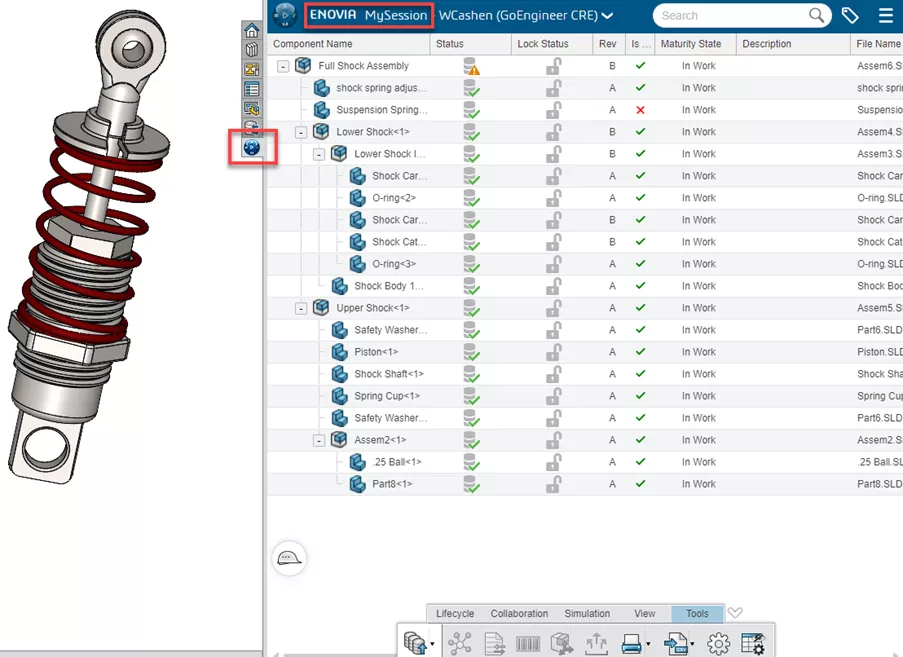903x657 pixels.
Task: Click the tag icon next to the search bar
Action: tap(851, 15)
